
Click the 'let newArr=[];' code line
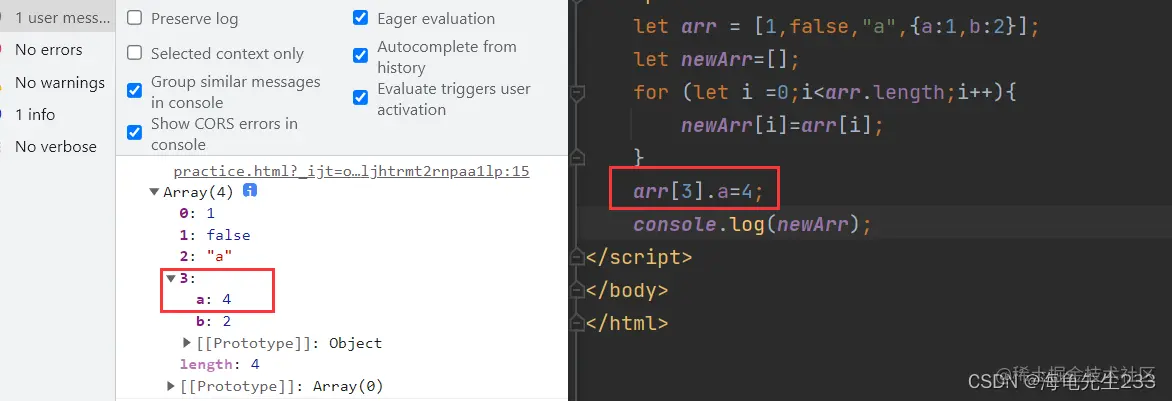716,59
